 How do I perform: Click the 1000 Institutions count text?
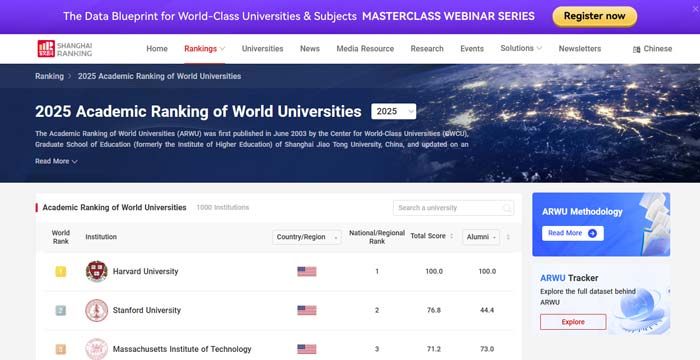click(223, 208)
